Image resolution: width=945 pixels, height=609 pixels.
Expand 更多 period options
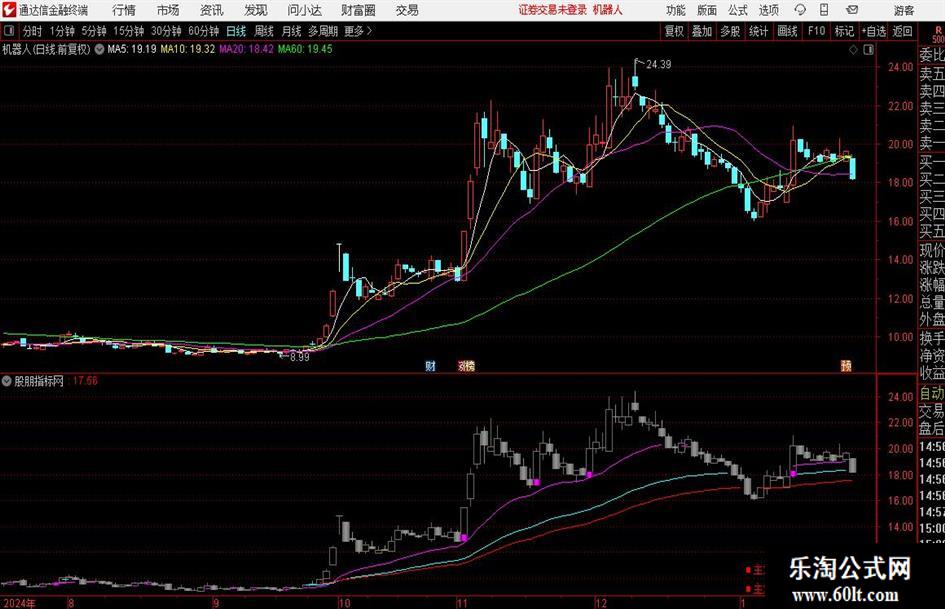(357, 31)
